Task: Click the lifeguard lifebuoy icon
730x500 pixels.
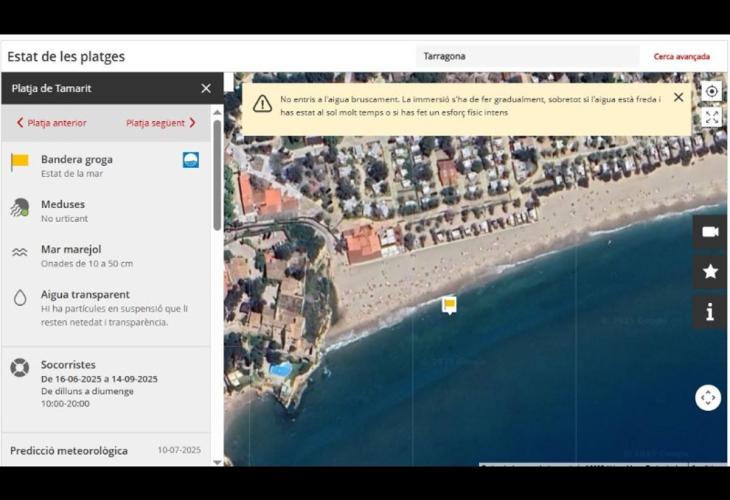Action: (x=20, y=367)
